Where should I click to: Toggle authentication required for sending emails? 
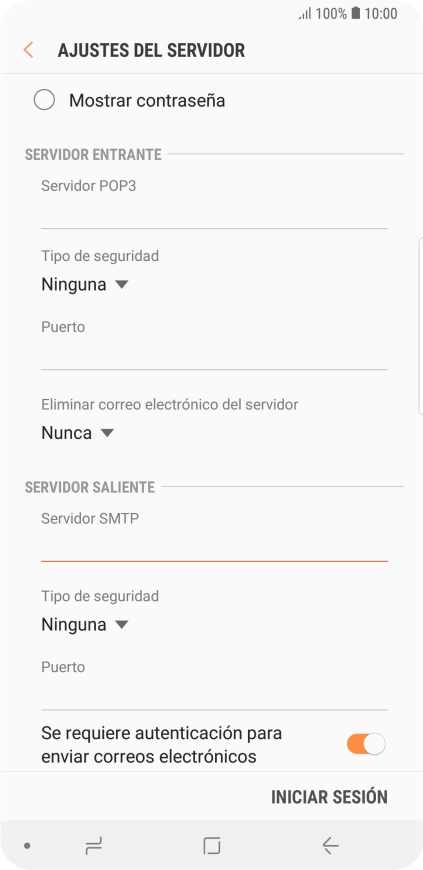[x=366, y=744]
